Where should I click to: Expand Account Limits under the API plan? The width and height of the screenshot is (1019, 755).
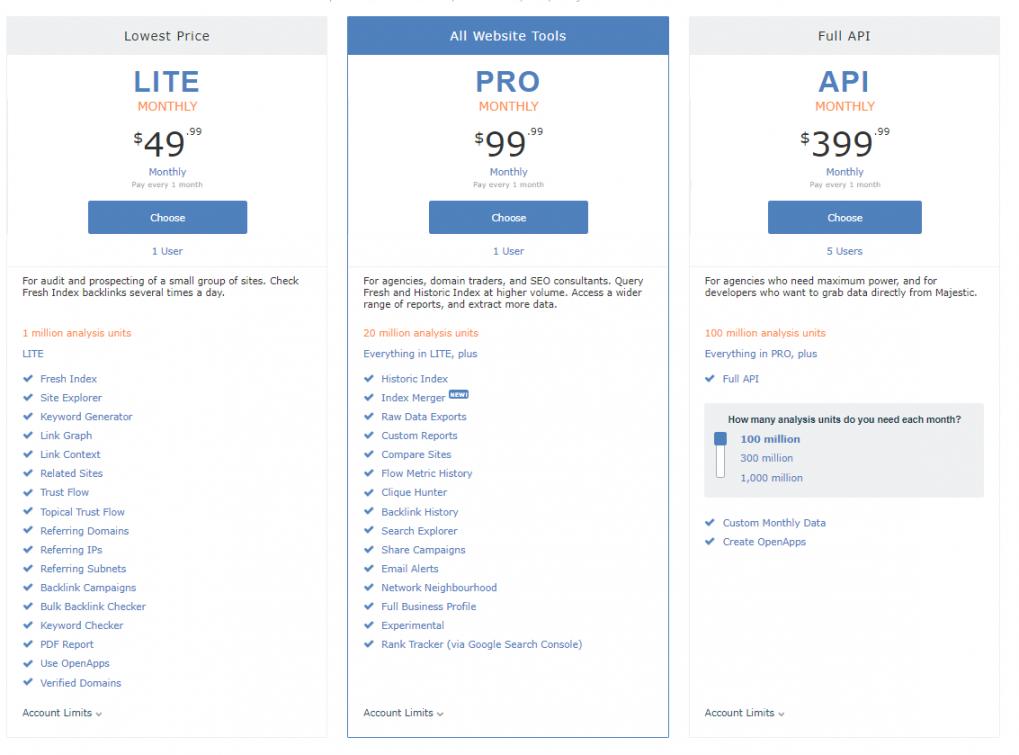click(744, 713)
